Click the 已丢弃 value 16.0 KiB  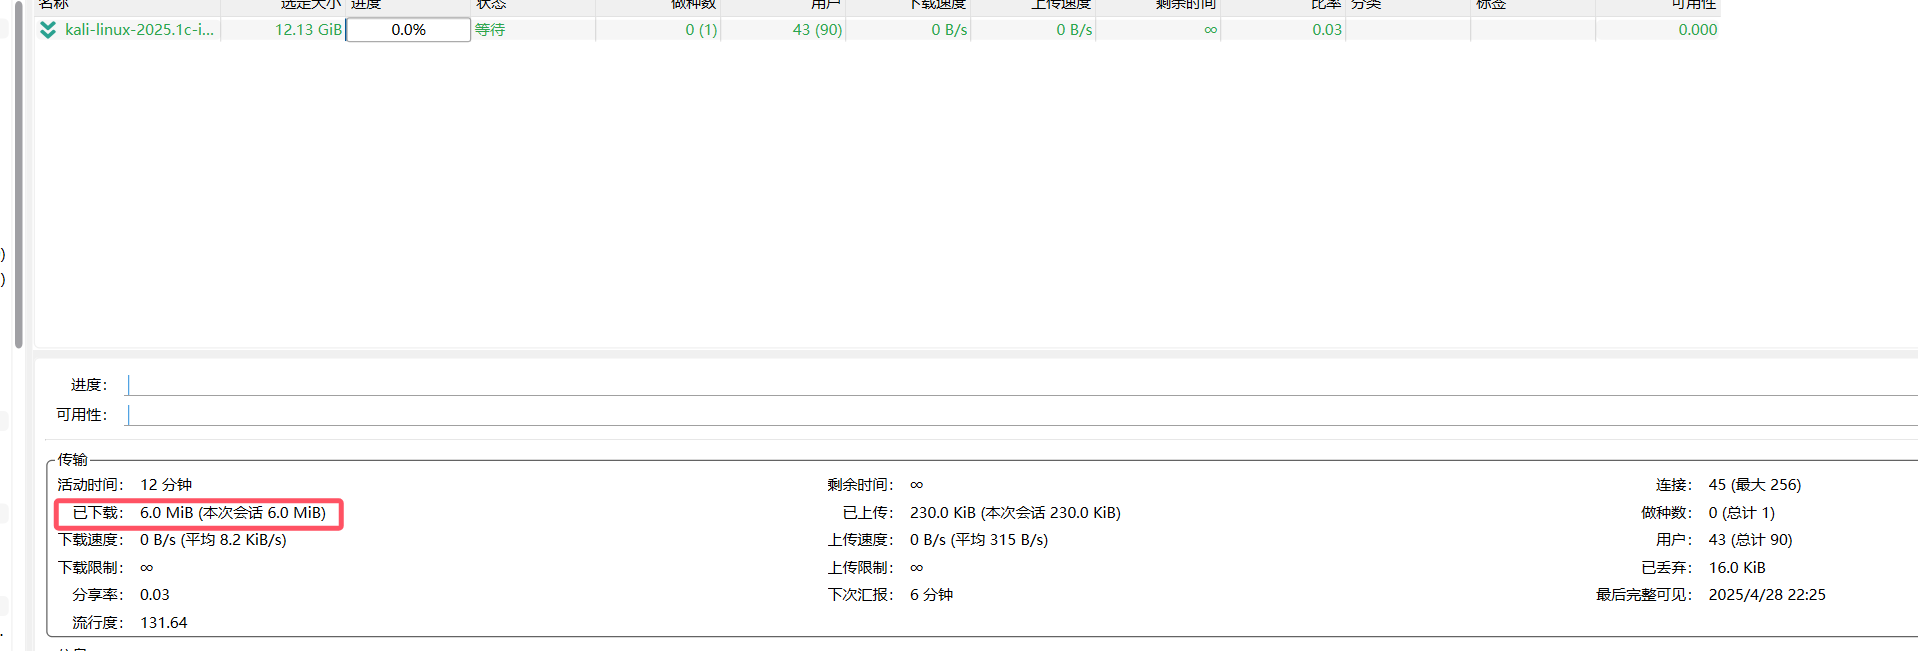click(1737, 568)
